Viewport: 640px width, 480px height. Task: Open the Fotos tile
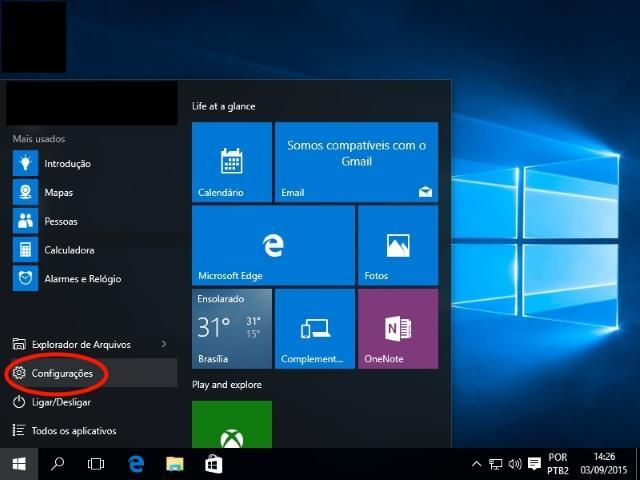click(398, 245)
